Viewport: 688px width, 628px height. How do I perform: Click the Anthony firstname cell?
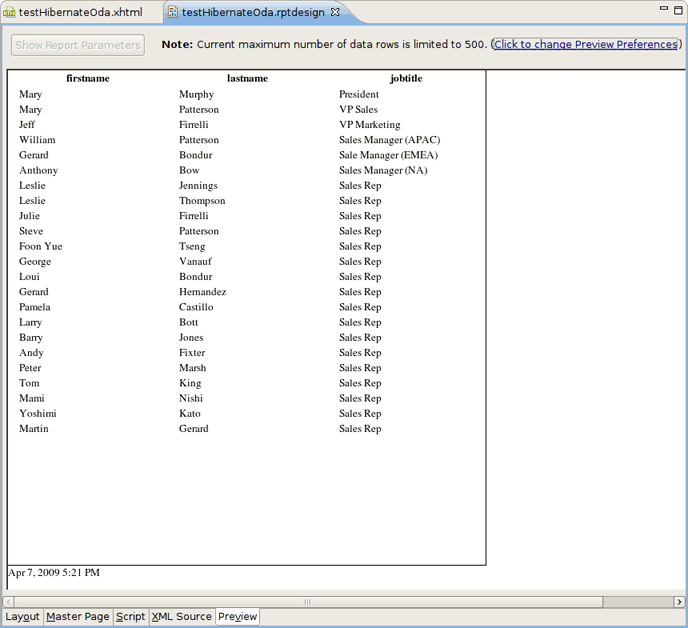point(39,170)
